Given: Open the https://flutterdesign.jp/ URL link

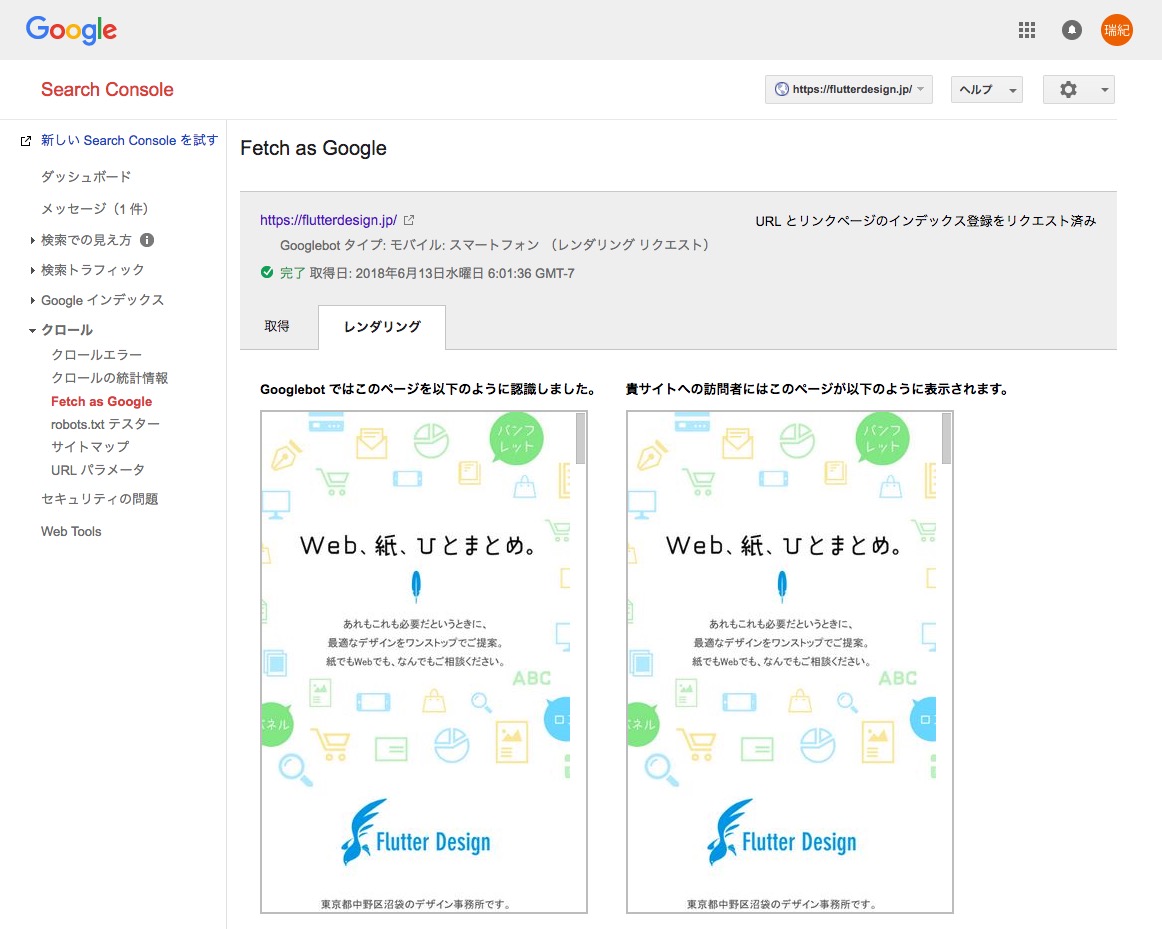Looking at the screenshot, I should [x=328, y=220].
